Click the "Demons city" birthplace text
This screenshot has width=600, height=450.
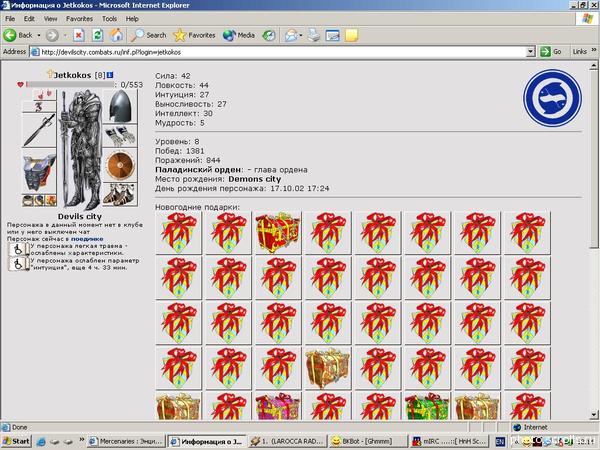[254, 179]
